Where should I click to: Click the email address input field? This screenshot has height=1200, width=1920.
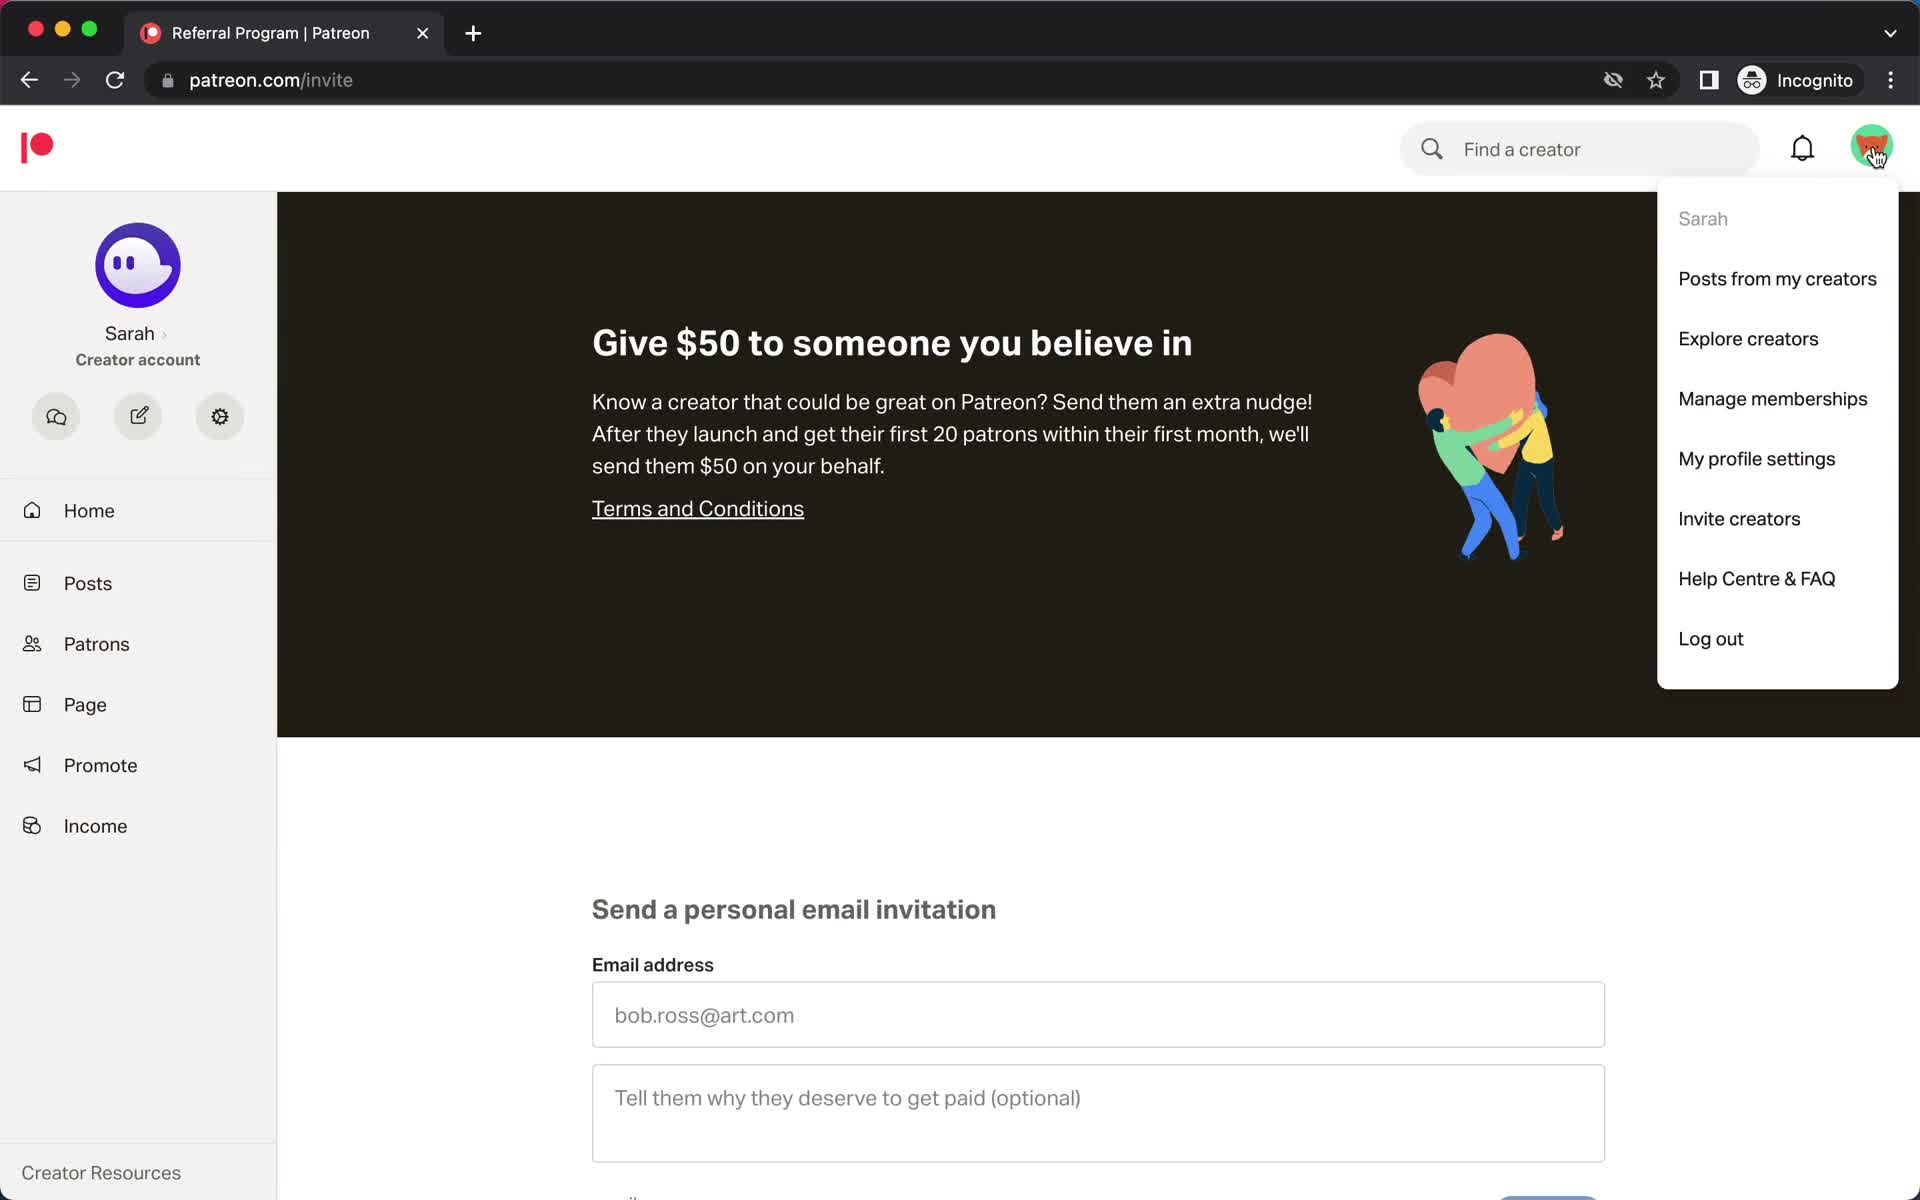click(1098, 1015)
